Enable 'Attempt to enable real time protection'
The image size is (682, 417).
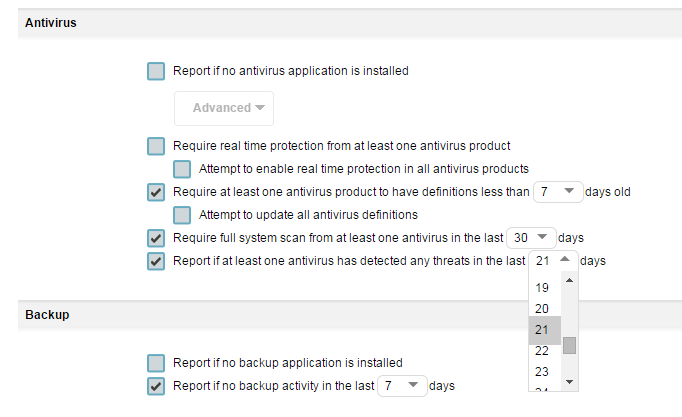[182, 169]
